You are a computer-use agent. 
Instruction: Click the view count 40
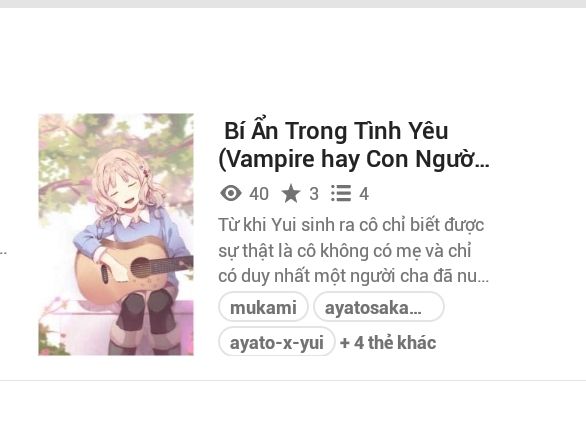click(259, 194)
